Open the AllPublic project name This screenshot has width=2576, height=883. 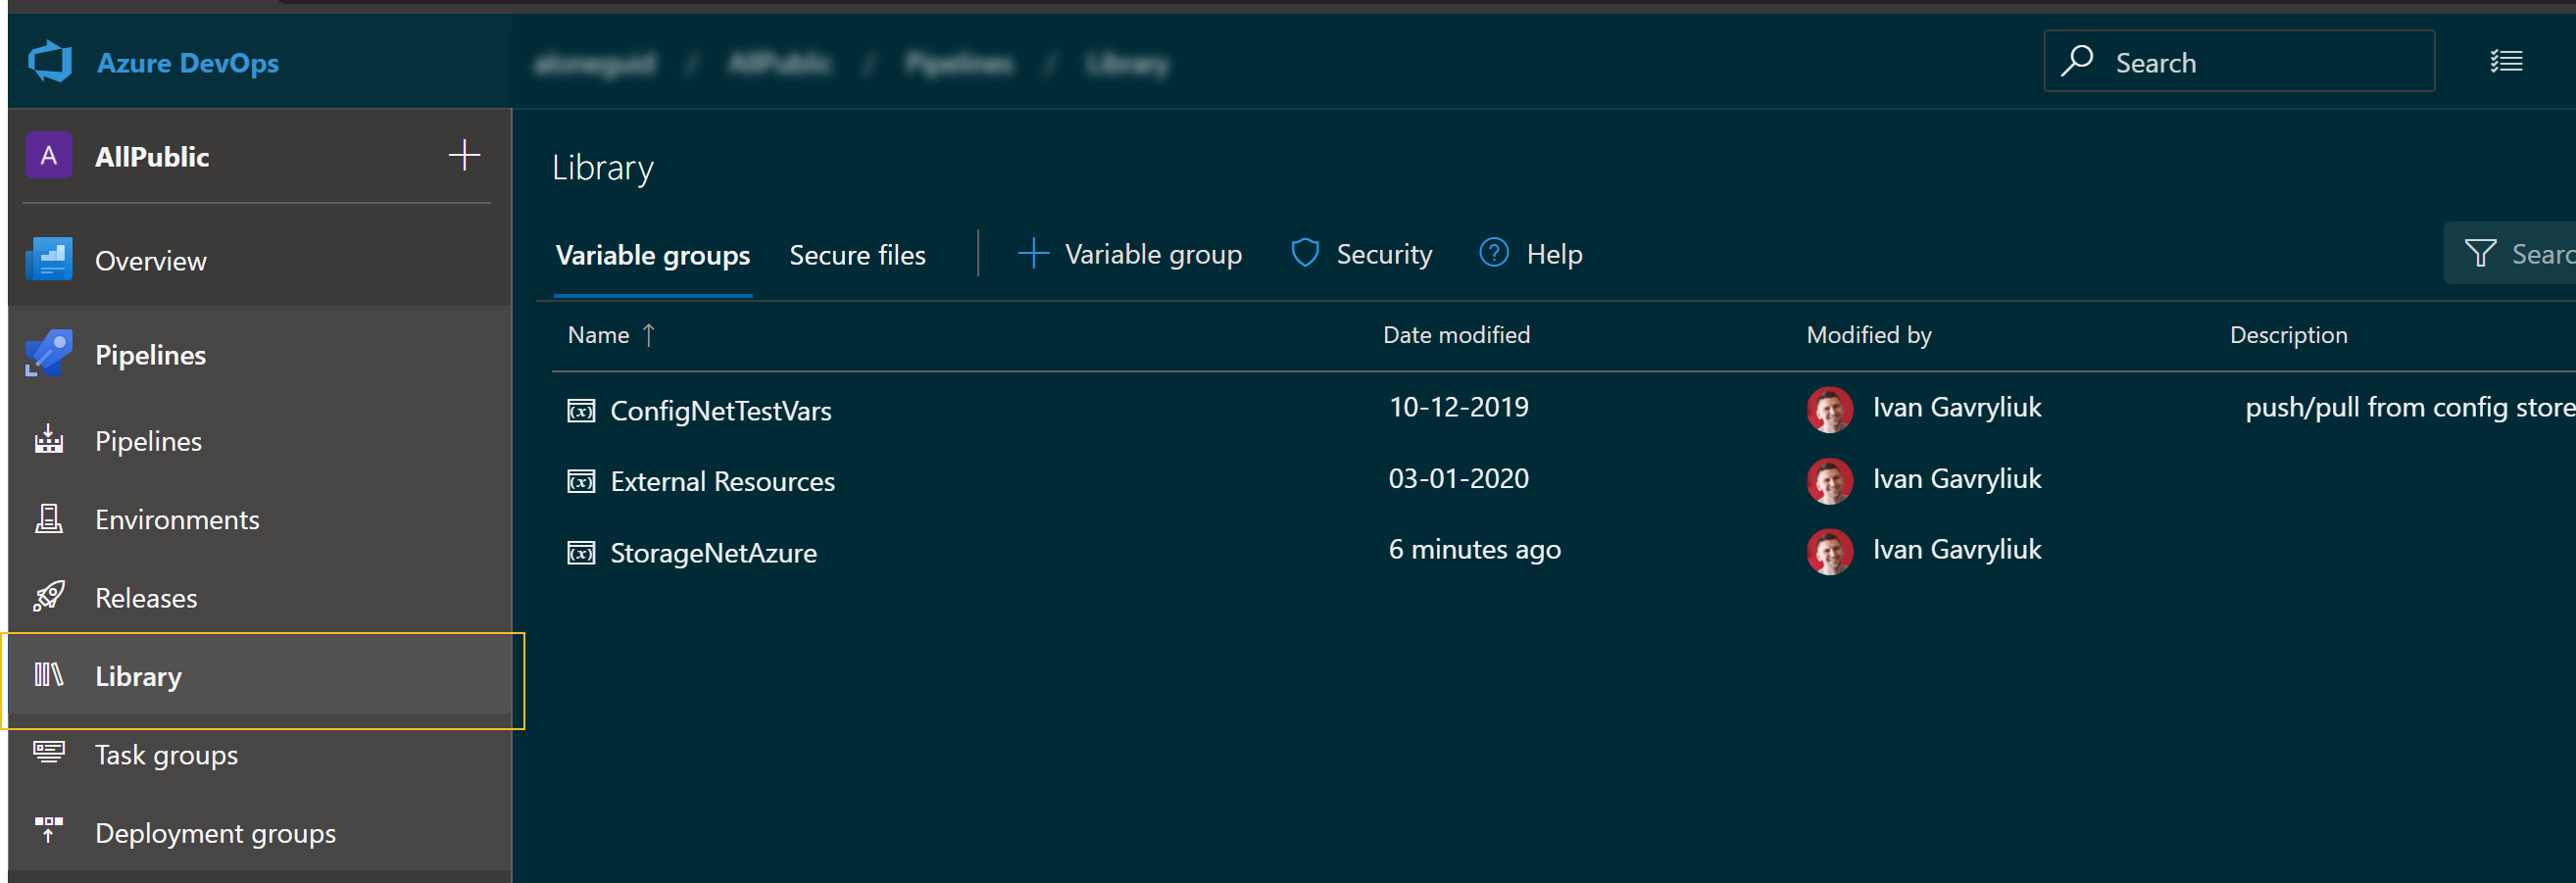(x=152, y=157)
